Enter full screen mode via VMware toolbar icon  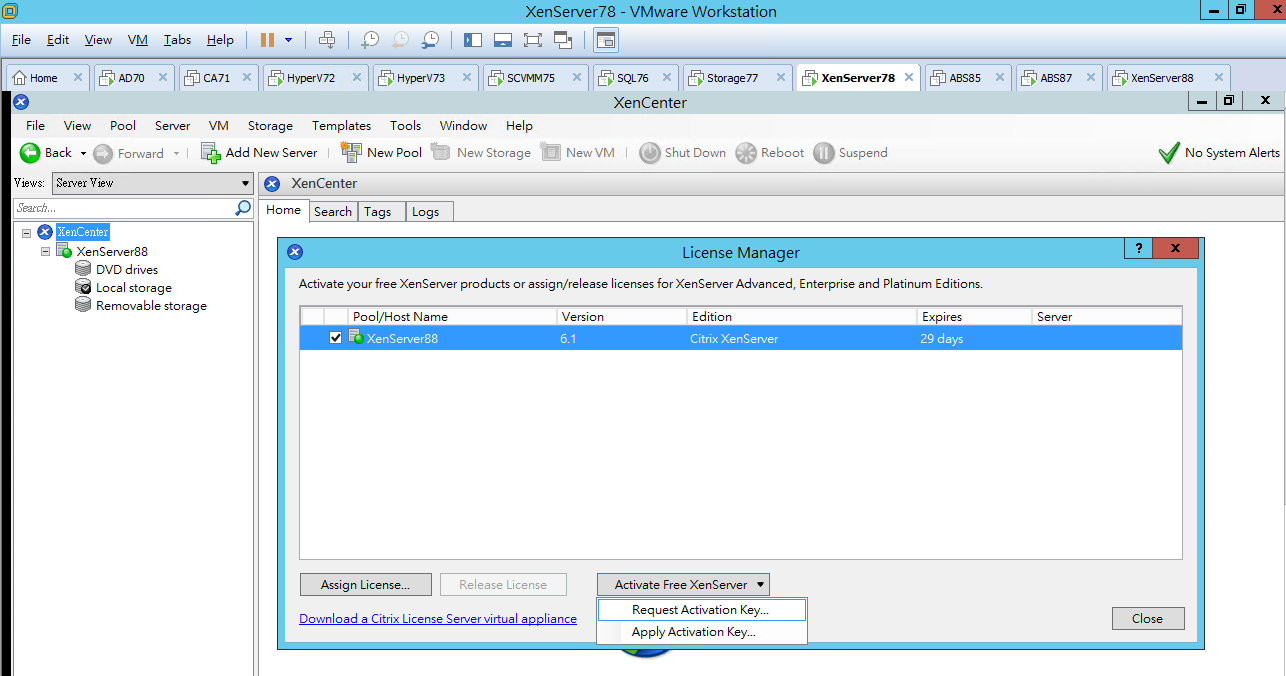532,40
